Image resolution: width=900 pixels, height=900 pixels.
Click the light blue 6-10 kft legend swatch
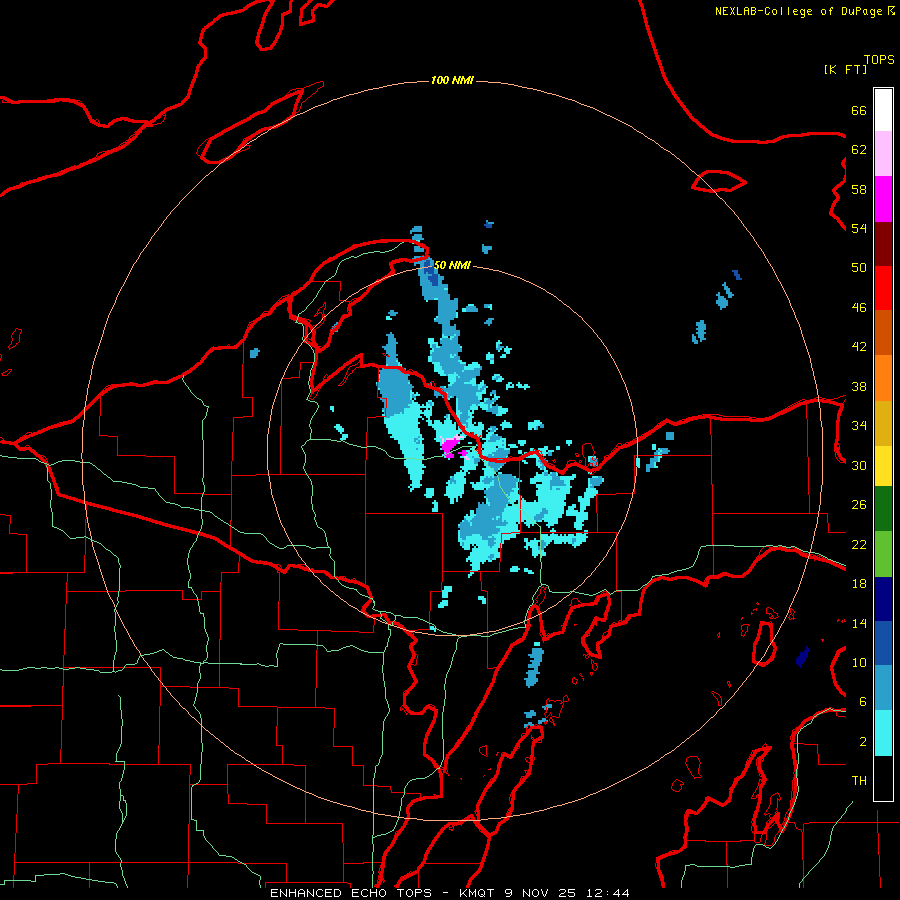click(883, 688)
